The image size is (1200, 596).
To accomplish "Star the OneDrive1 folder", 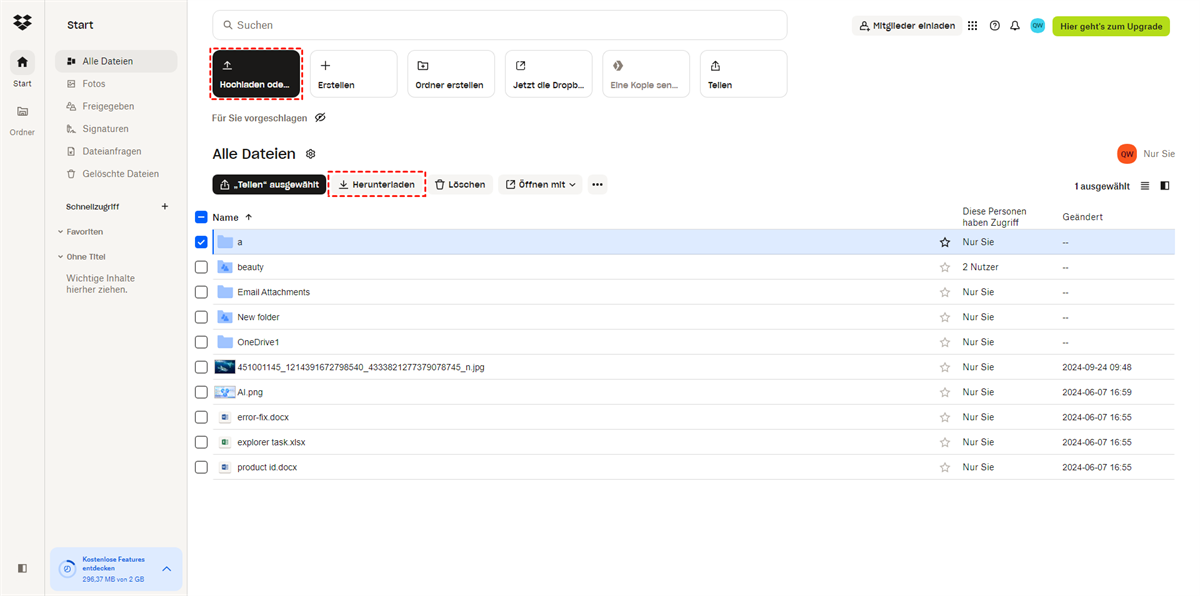I will [x=944, y=342].
